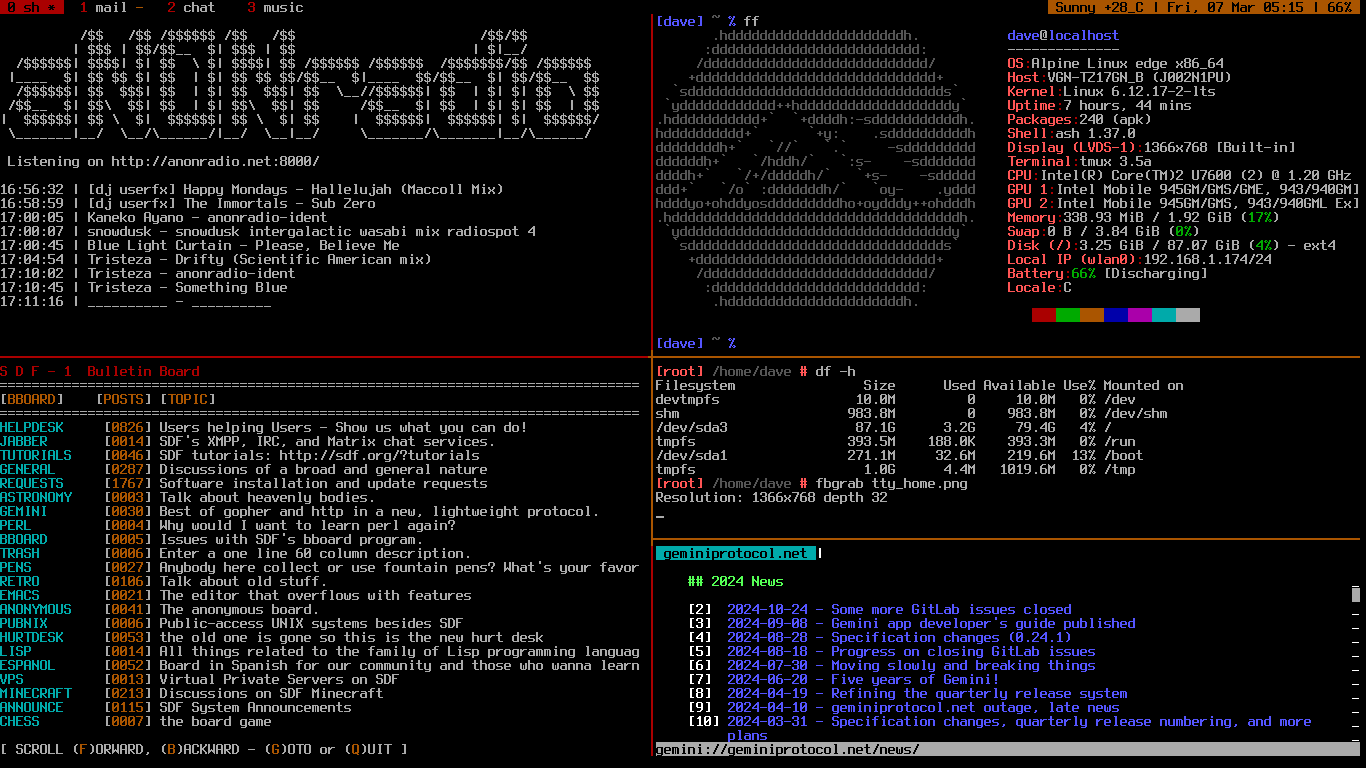1366x768 pixels.
Task: Switch to the "1 mail" tmux window
Action: (103, 7)
